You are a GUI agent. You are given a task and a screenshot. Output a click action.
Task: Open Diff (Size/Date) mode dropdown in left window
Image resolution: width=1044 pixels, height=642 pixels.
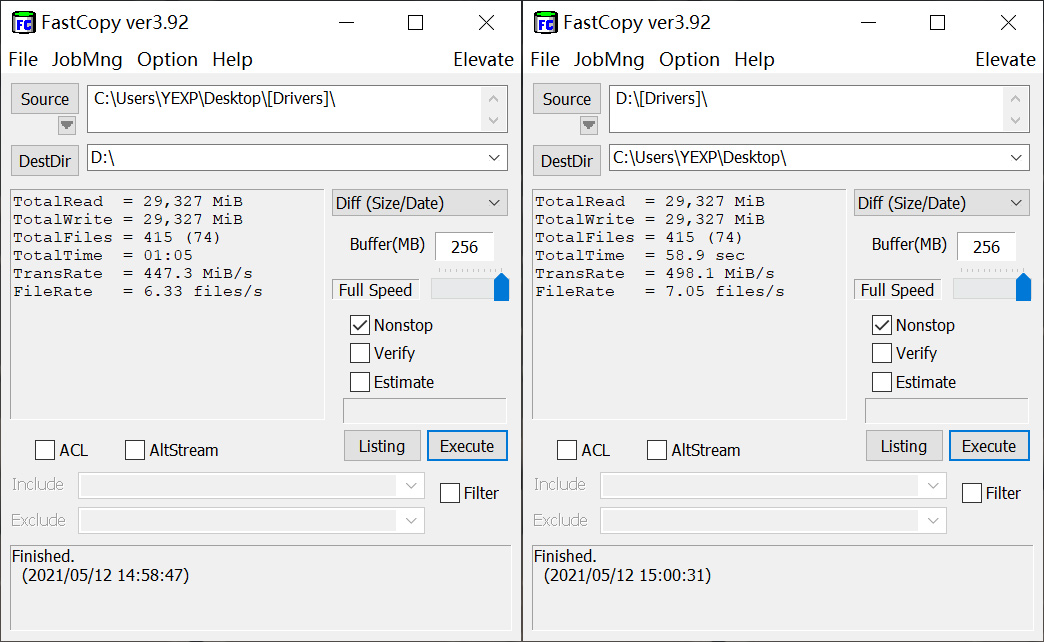pyautogui.click(x=419, y=203)
